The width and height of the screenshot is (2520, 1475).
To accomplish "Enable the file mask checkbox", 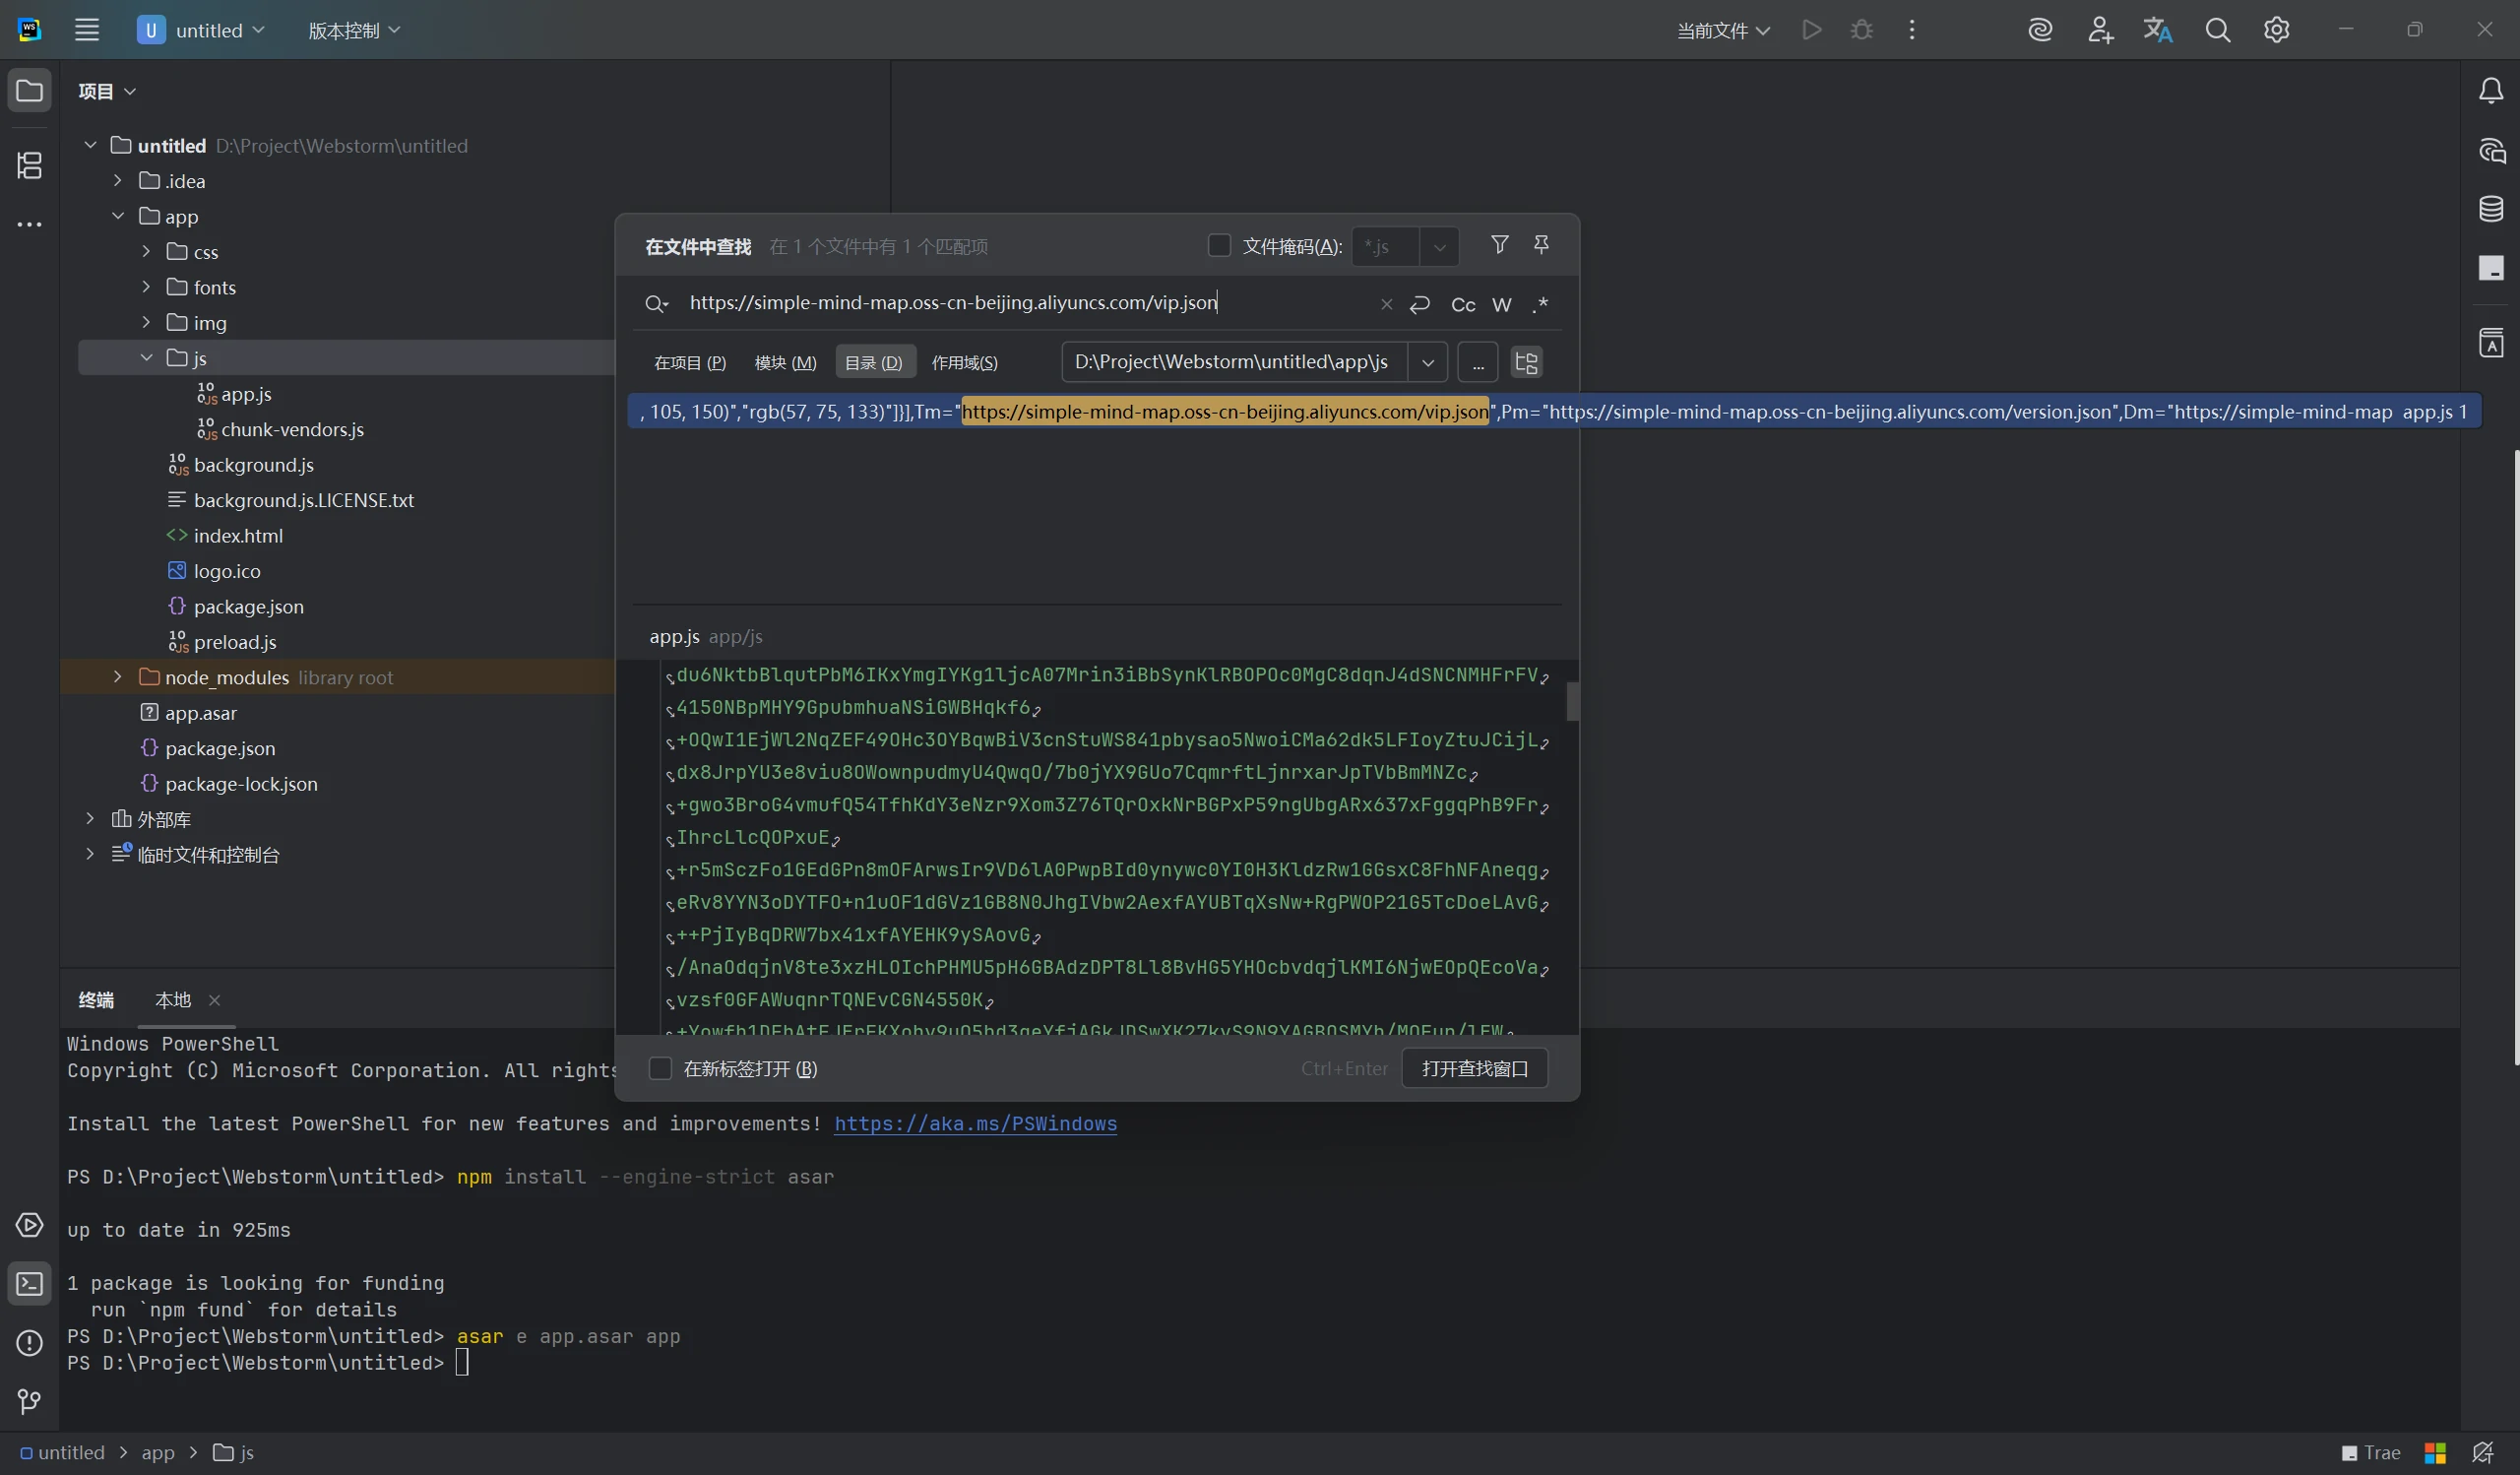I will 1219,246.
